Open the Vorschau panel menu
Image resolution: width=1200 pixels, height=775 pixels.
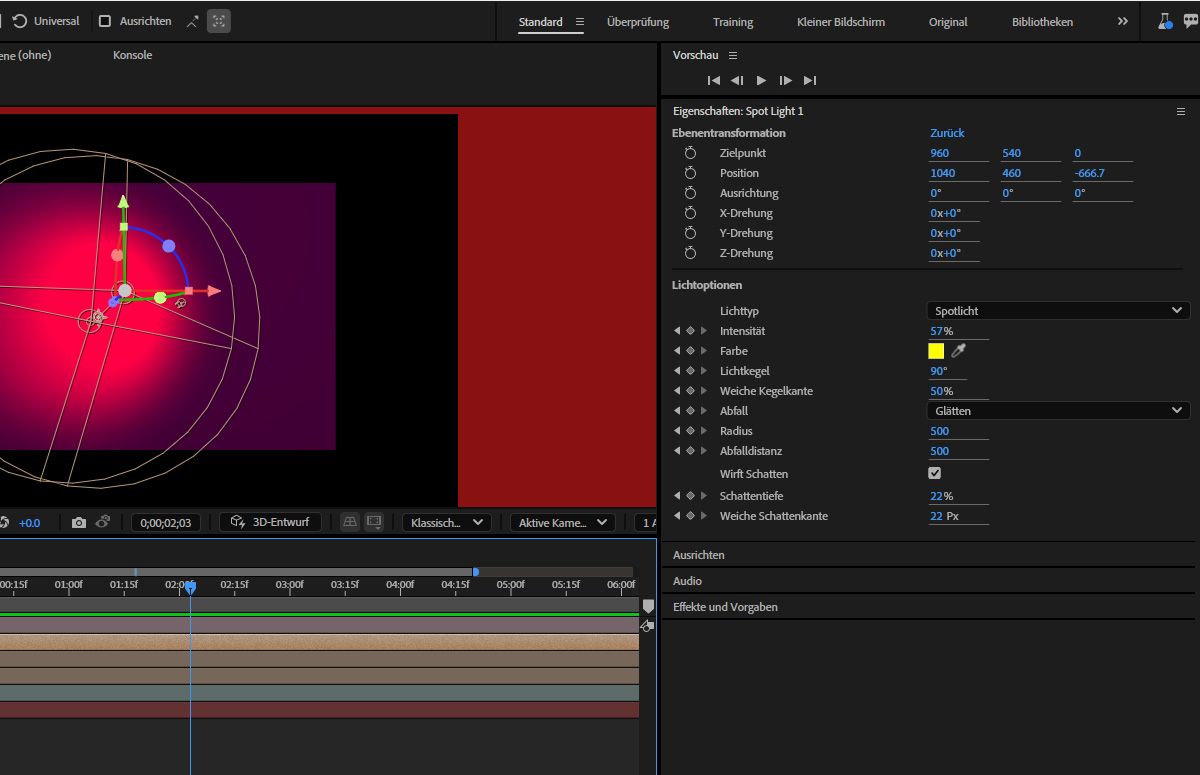point(733,55)
